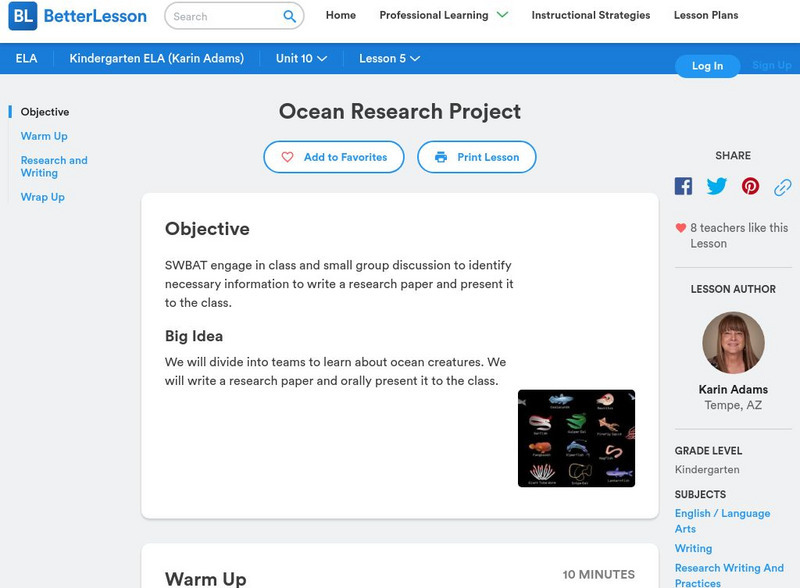800x588 pixels.
Task: Click the Objective section heading
Action: (207, 229)
